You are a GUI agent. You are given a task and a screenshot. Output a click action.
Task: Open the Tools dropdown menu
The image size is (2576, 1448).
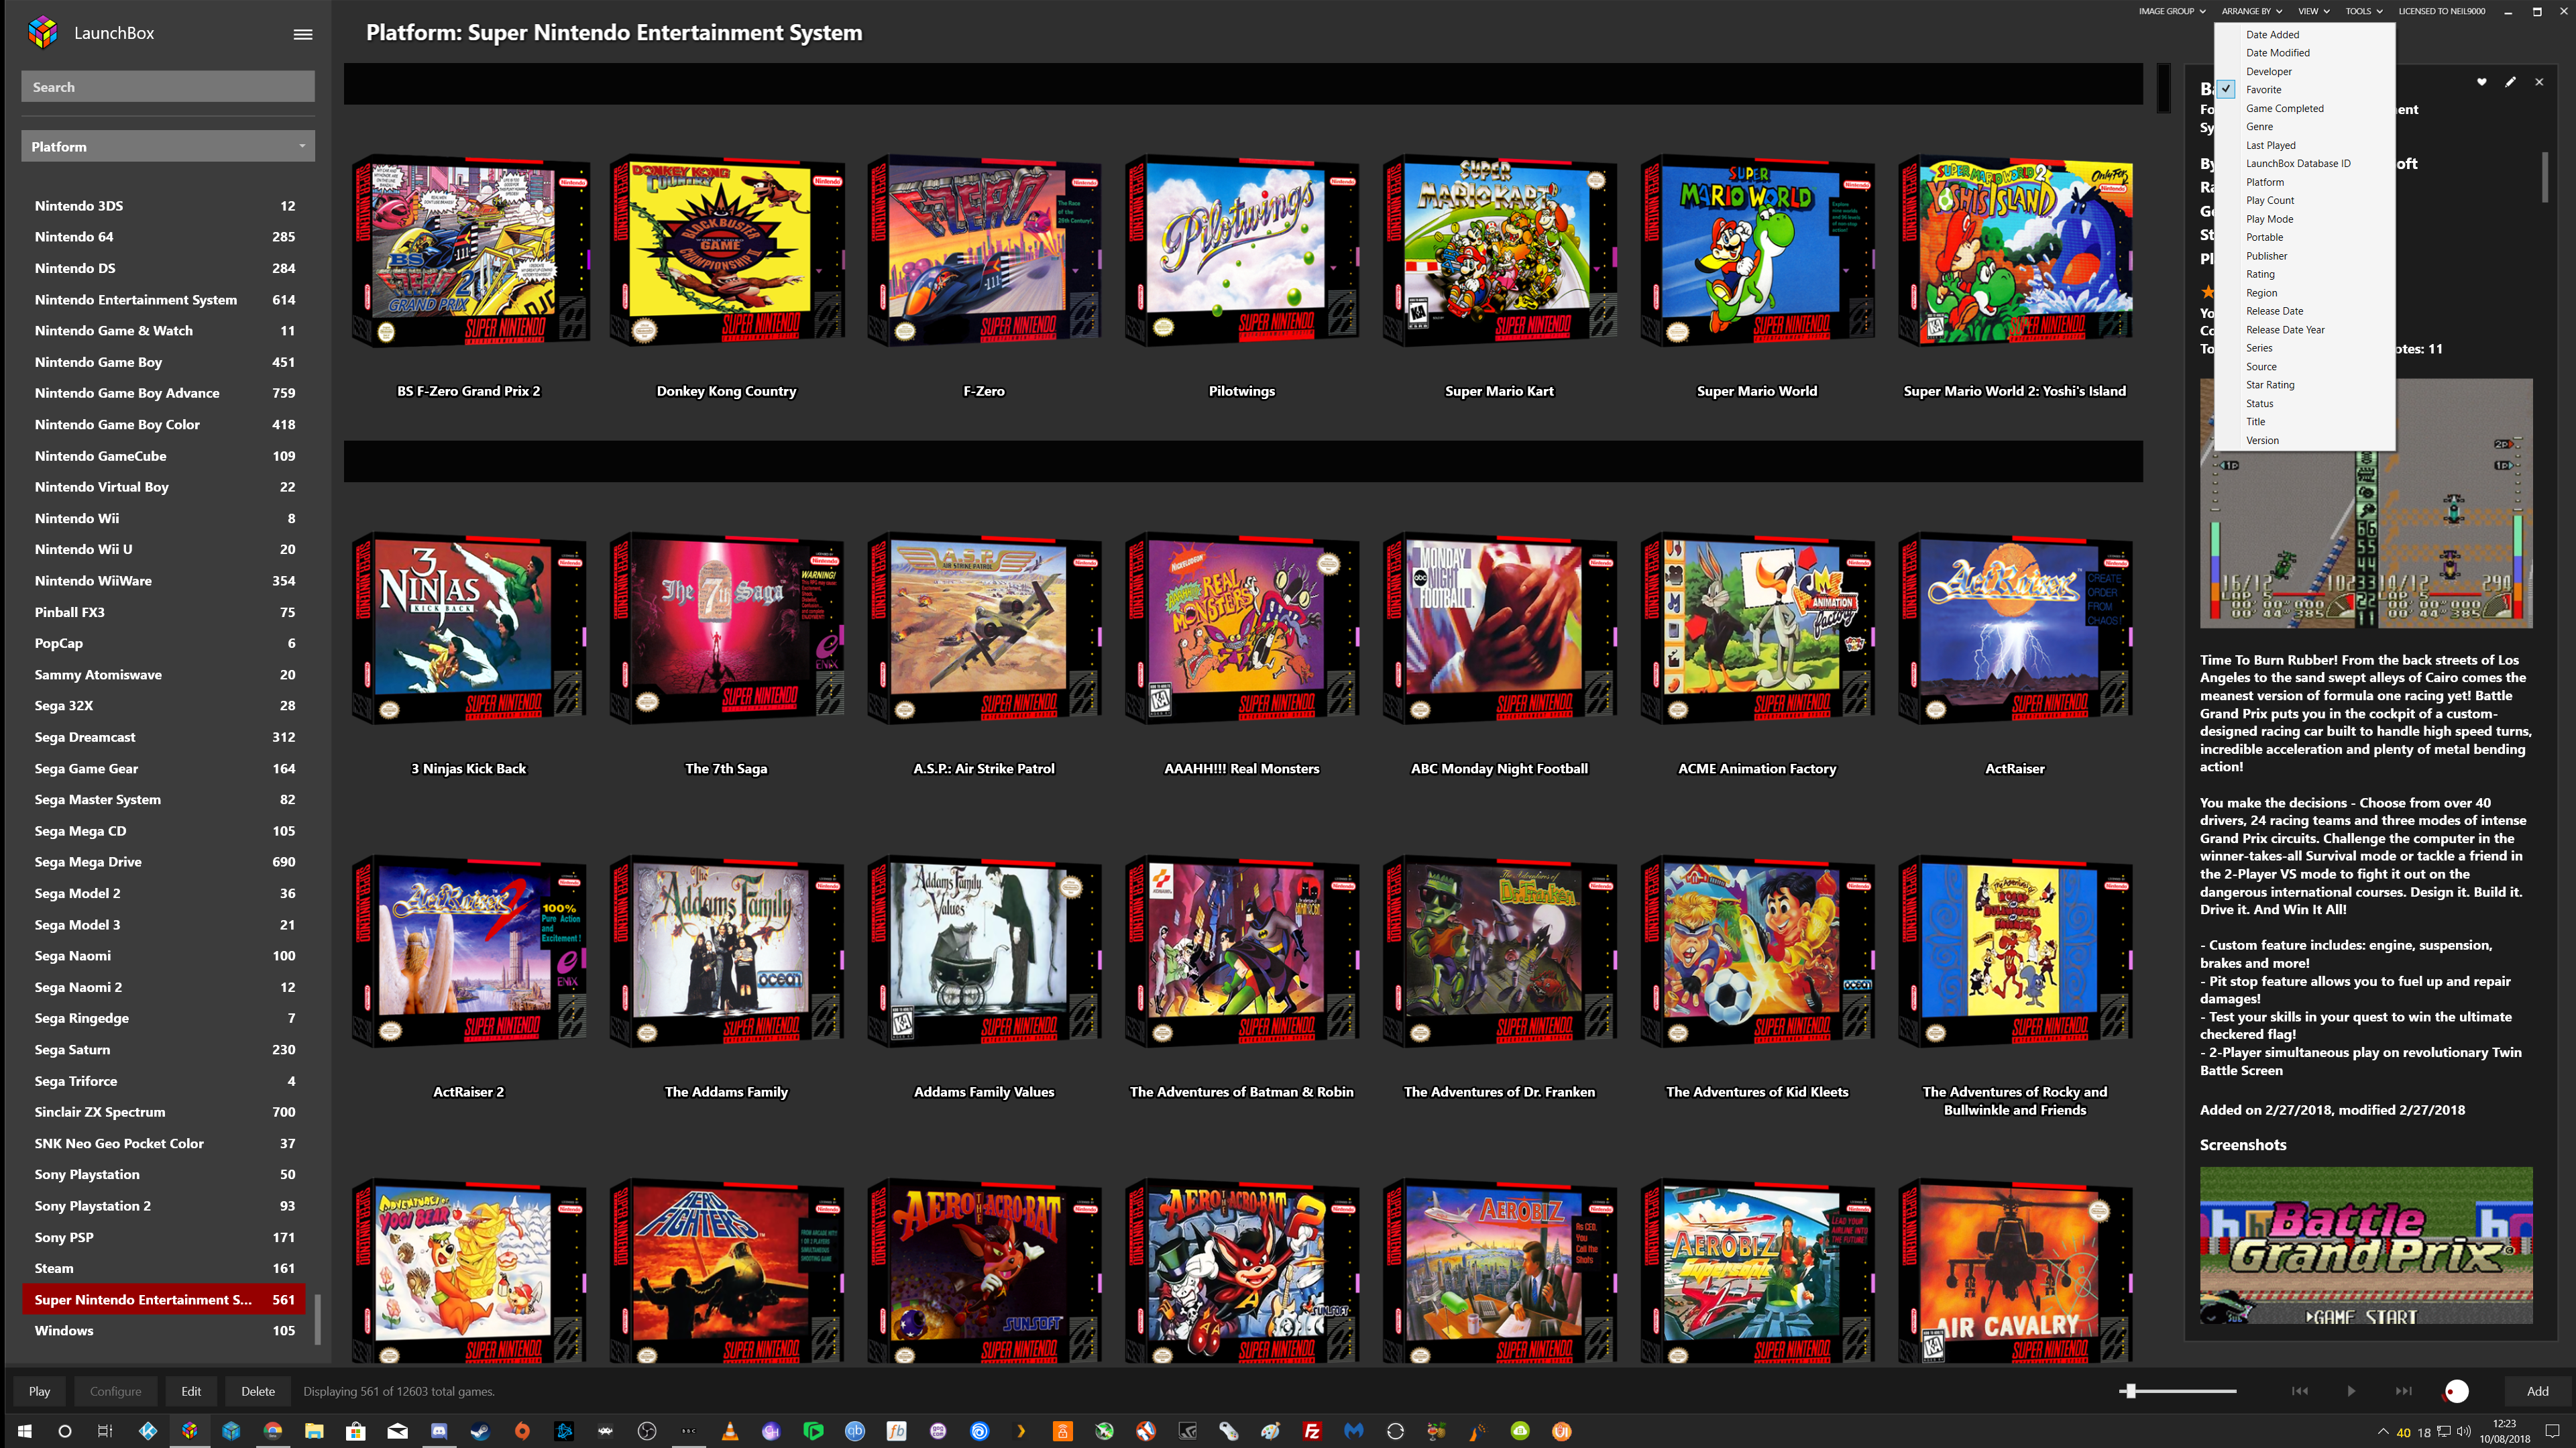pos(2364,11)
